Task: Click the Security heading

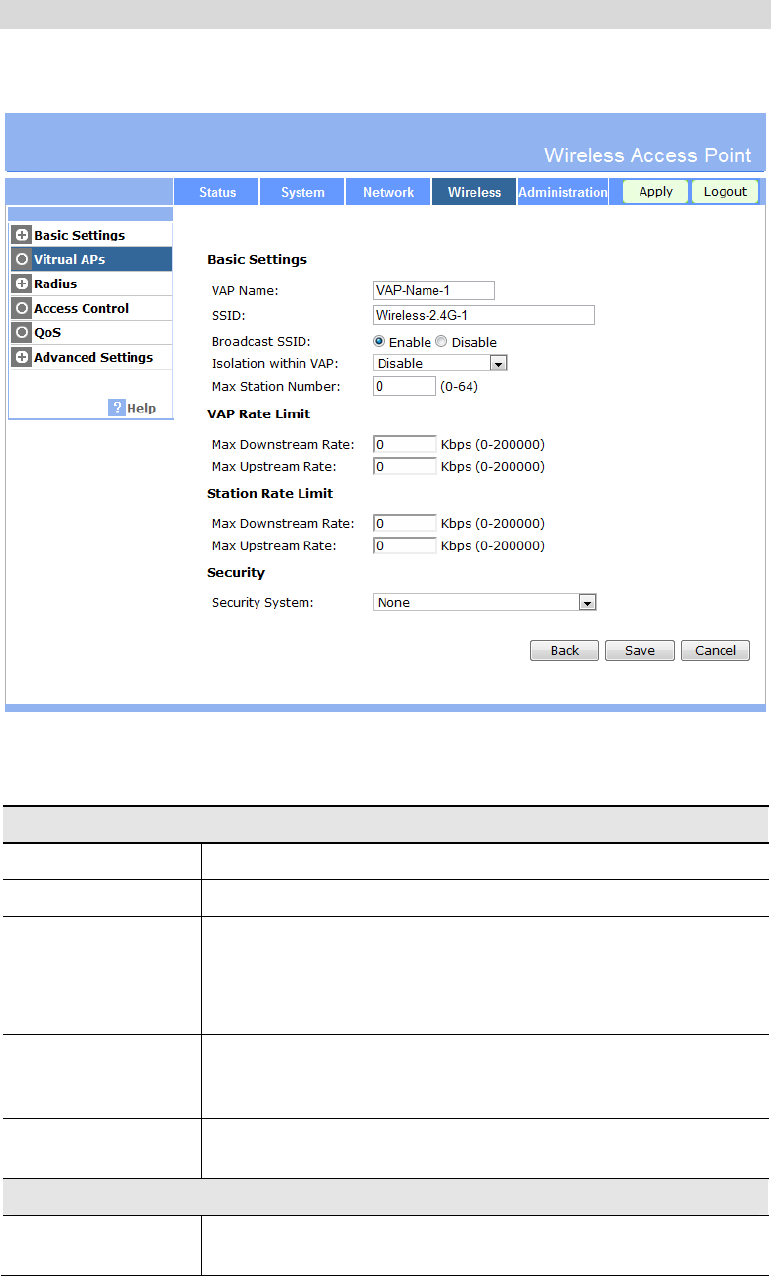Action: pyautogui.click(x=236, y=573)
